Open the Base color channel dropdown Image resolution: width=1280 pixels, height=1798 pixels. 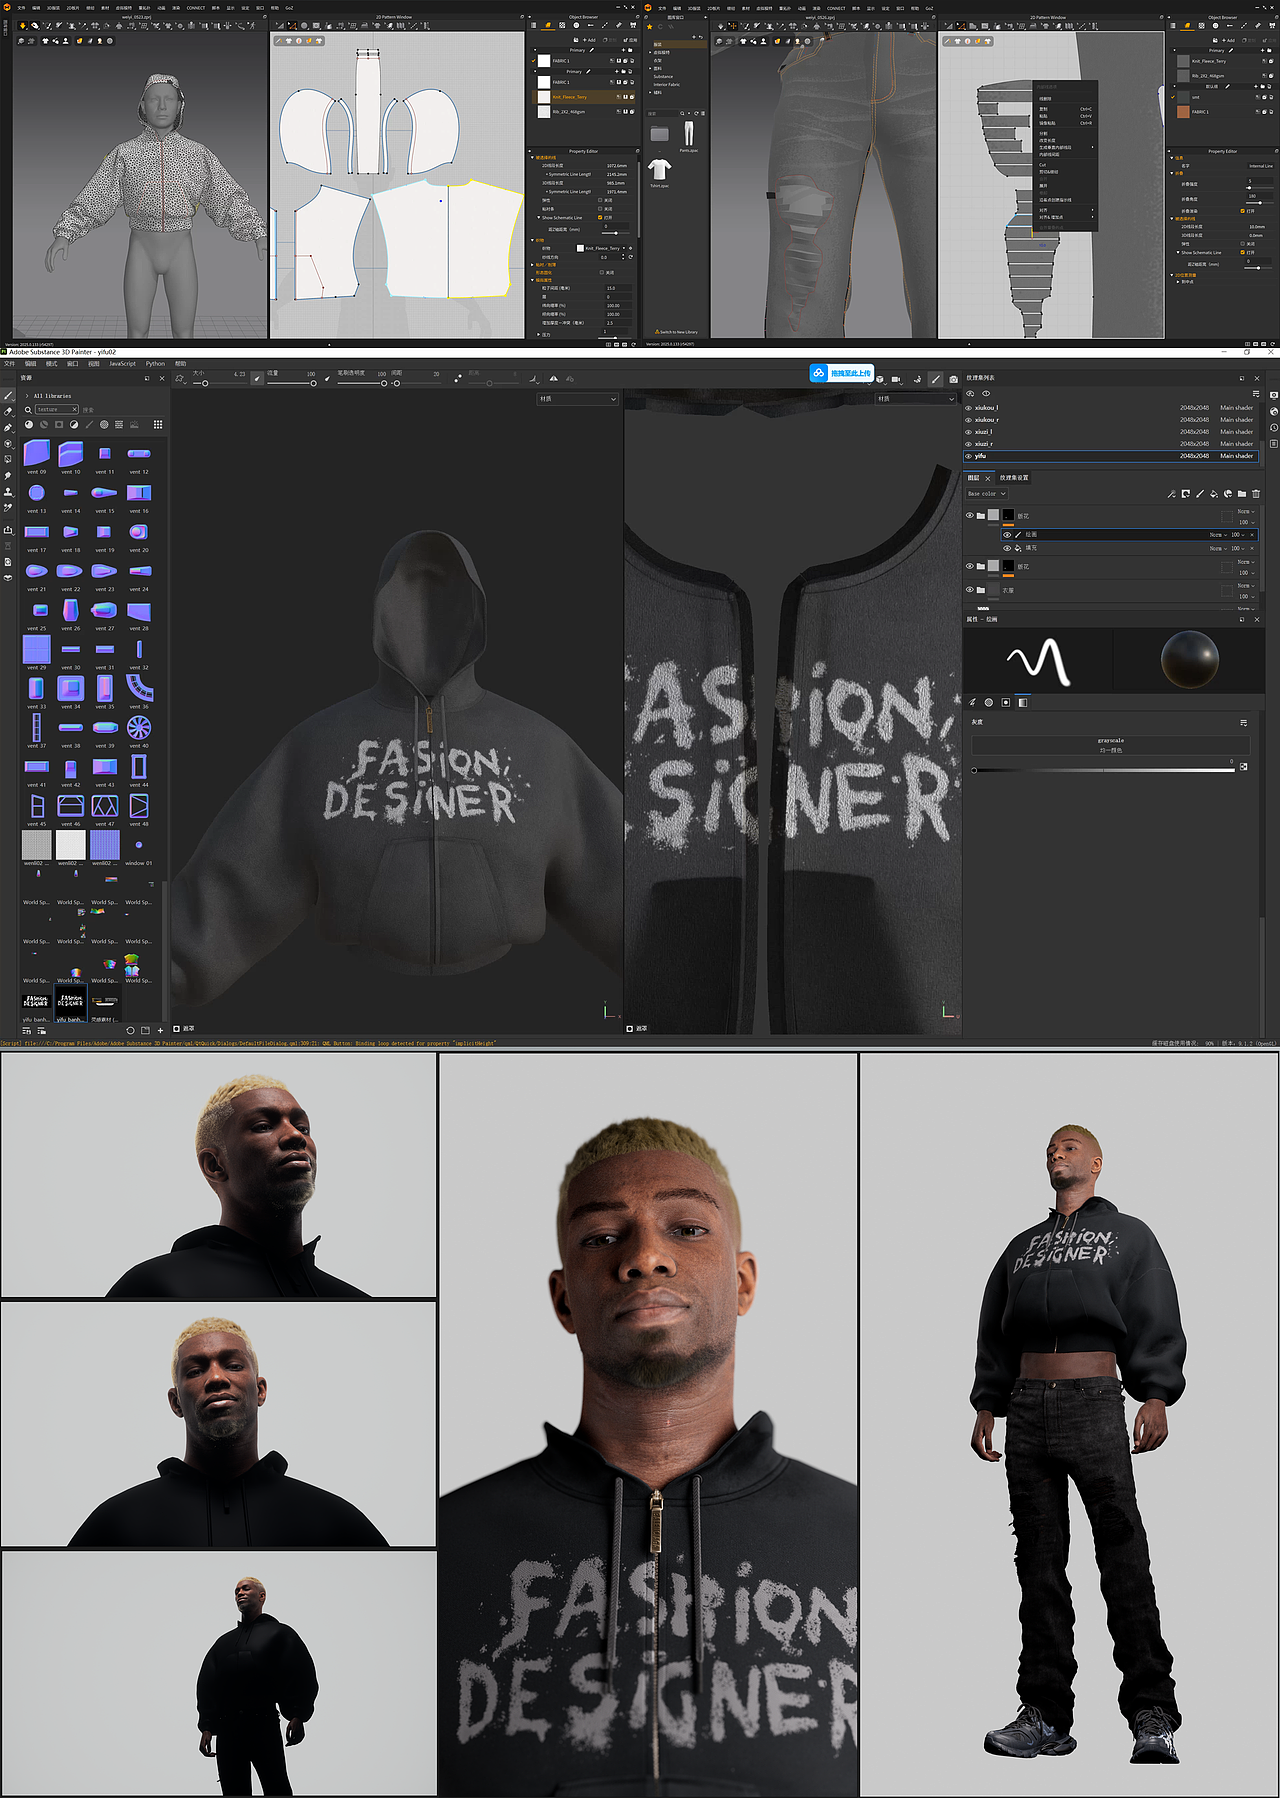pyautogui.click(x=986, y=494)
